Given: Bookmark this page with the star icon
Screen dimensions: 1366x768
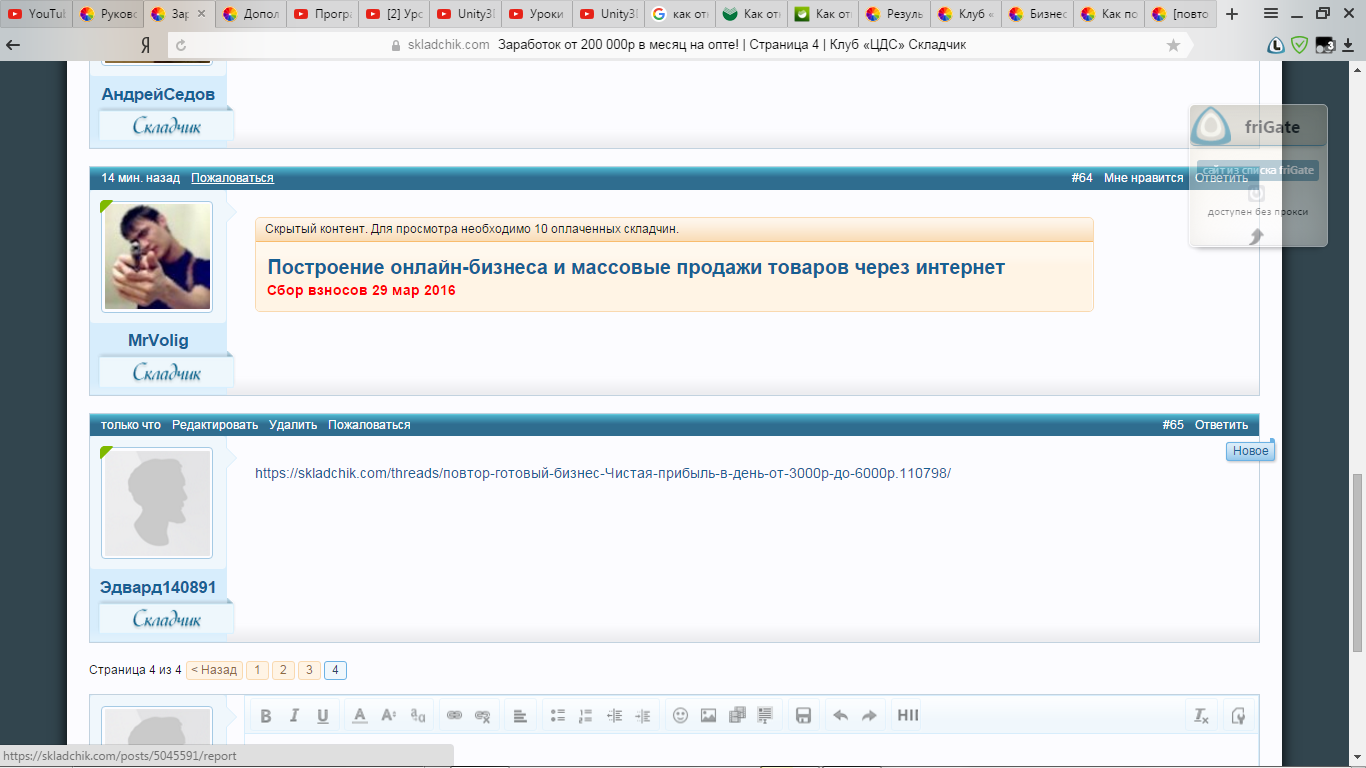Looking at the screenshot, I should pos(1173,45).
